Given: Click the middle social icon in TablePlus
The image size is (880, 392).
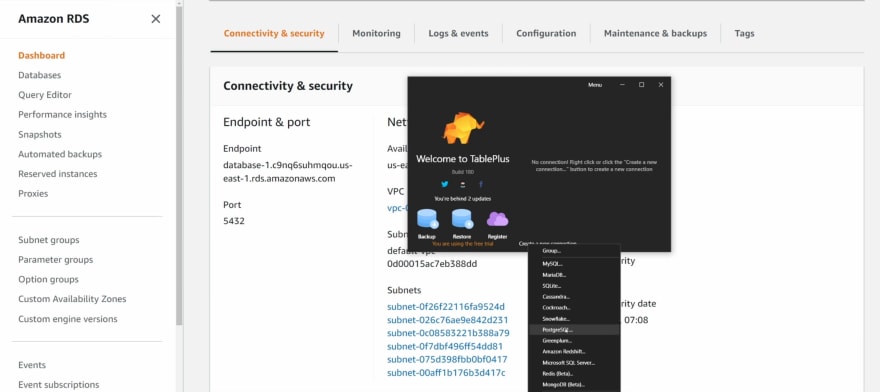Looking at the screenshot, I should [x=462, y=184].
